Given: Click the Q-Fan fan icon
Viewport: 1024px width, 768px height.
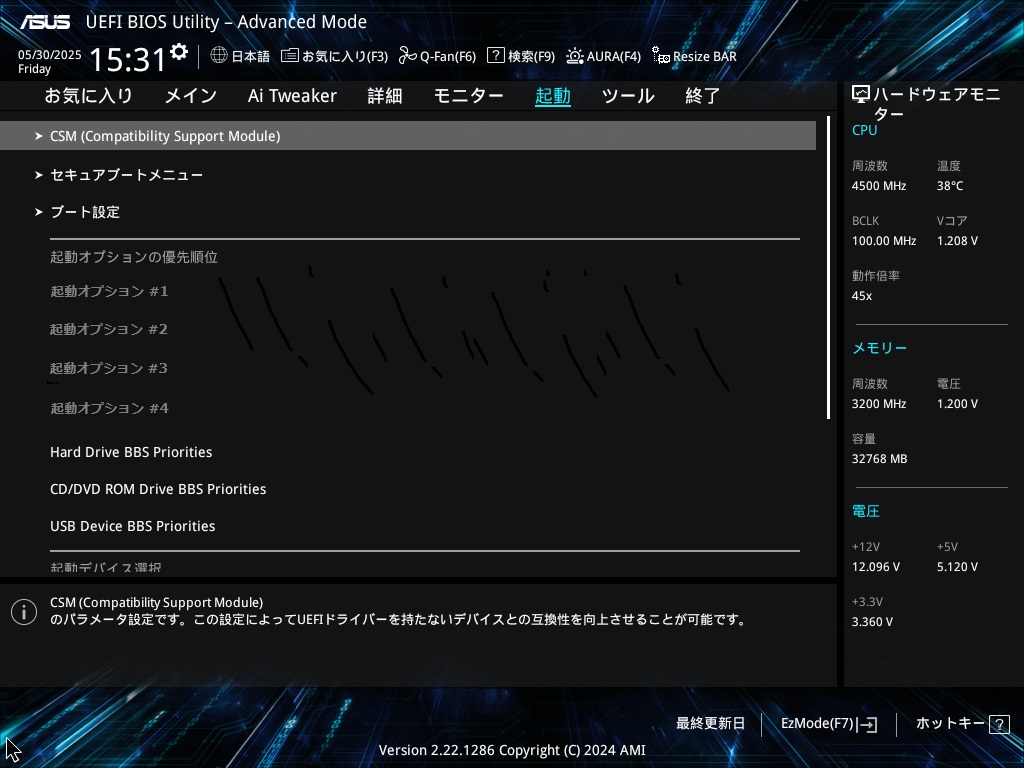Looking at the screenshot, I should (408, 56).
